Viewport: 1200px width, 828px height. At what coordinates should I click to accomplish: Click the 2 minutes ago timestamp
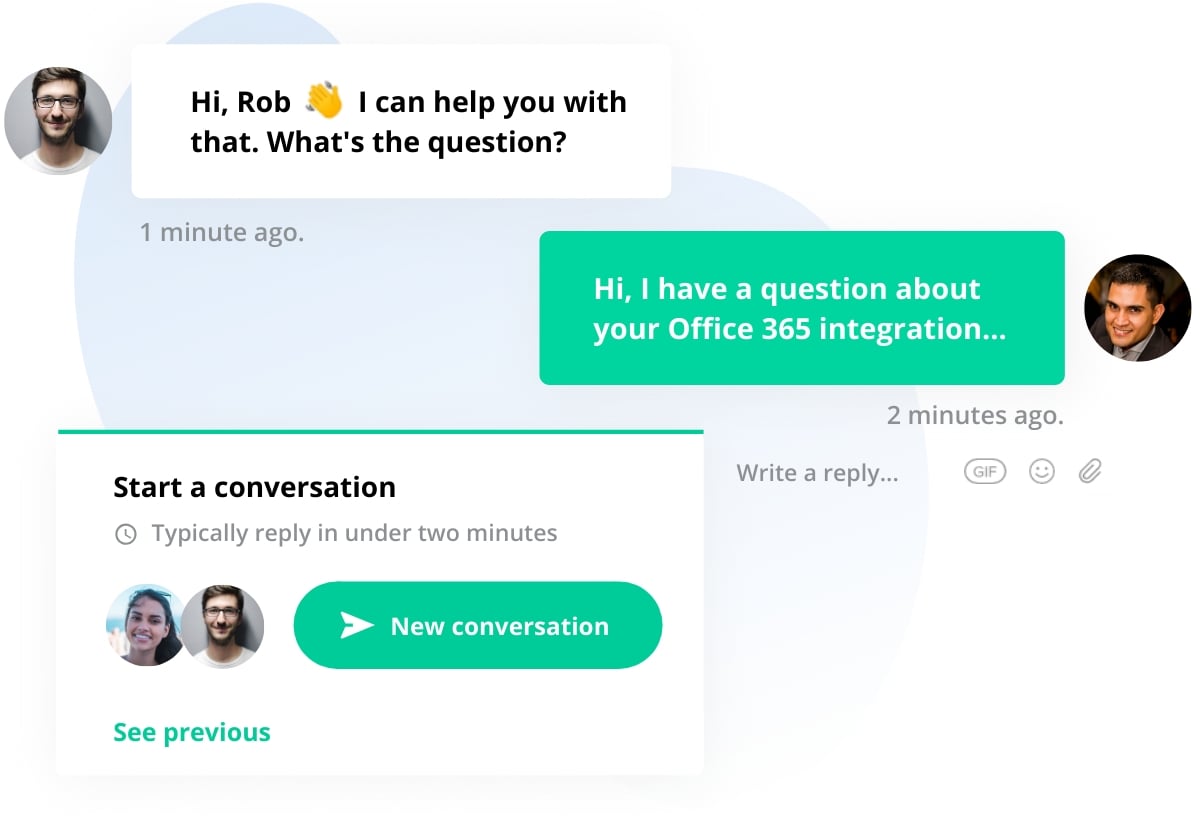(x=975, y=414)
